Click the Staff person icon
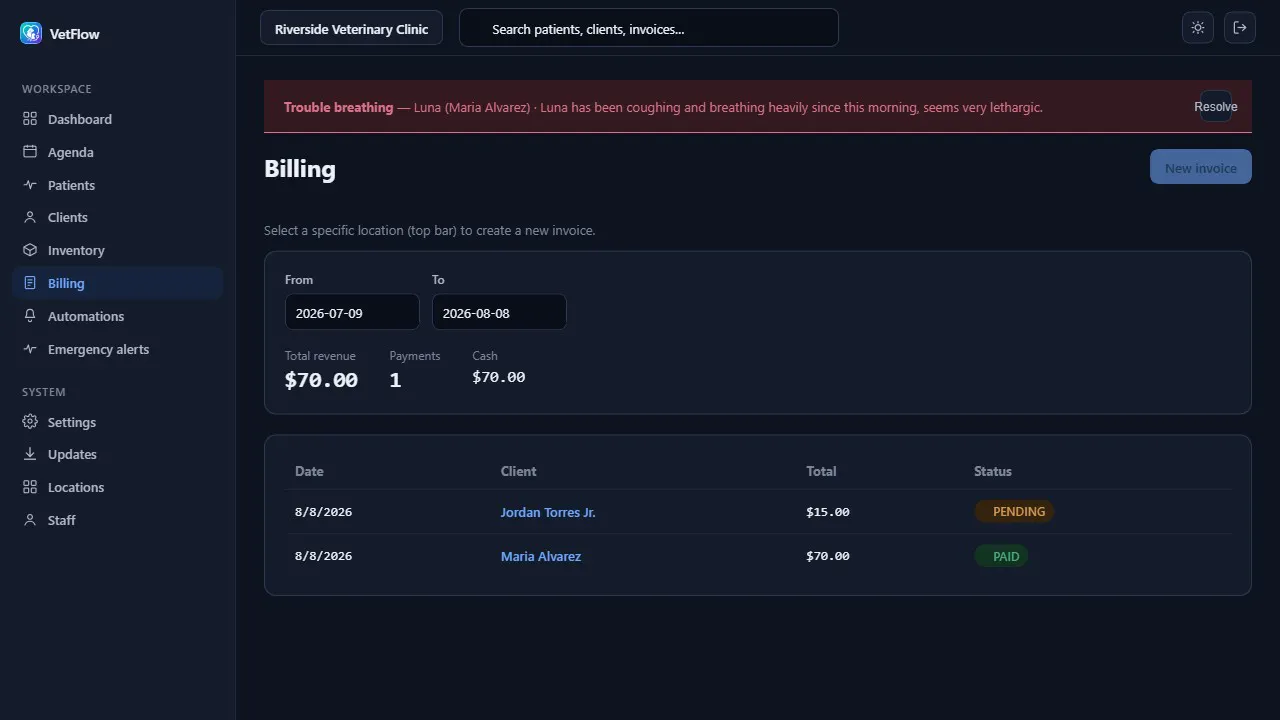1280x720 pixels. (30, 520)
